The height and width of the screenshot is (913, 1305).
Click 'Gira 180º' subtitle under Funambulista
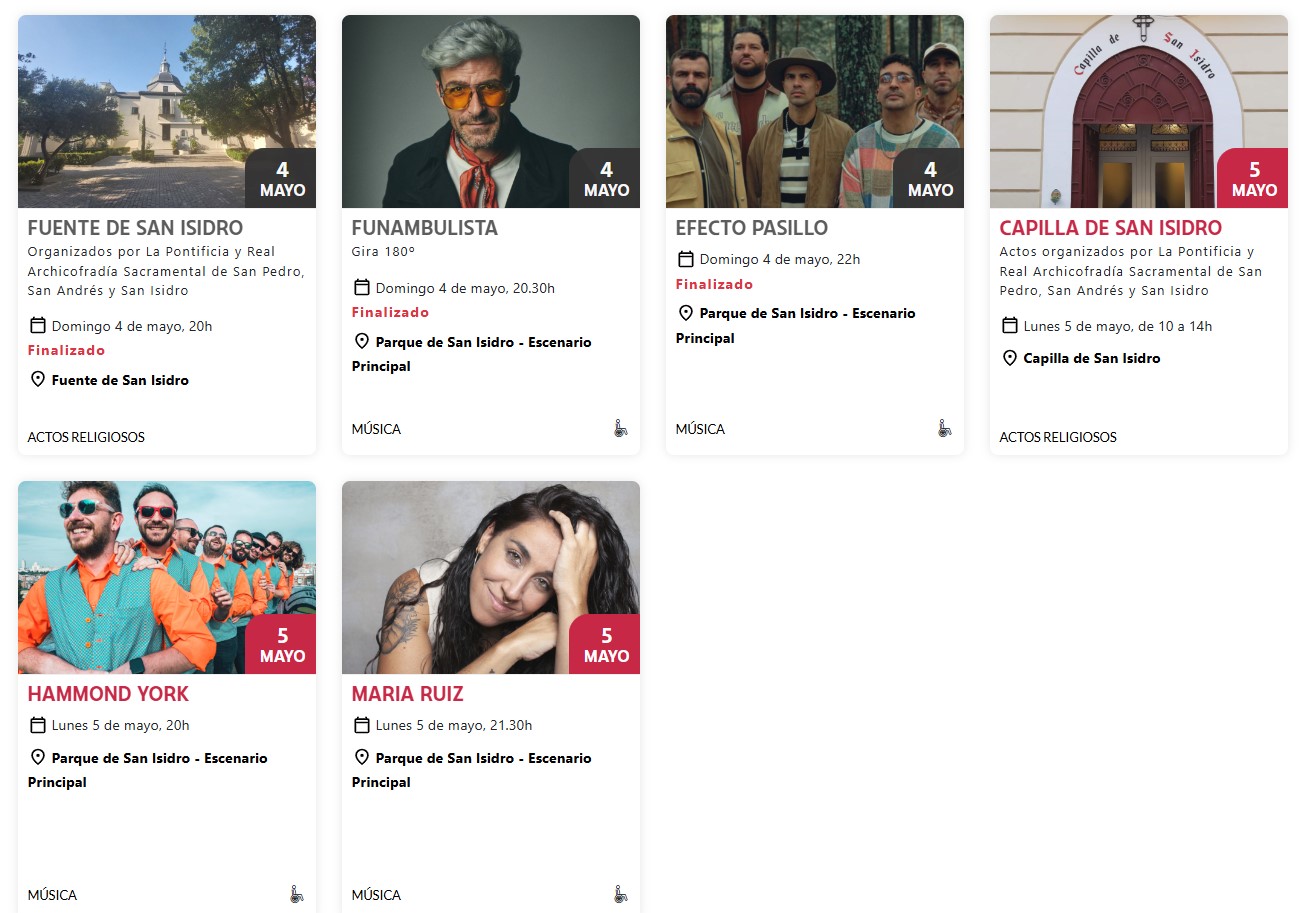pos(383,252)
